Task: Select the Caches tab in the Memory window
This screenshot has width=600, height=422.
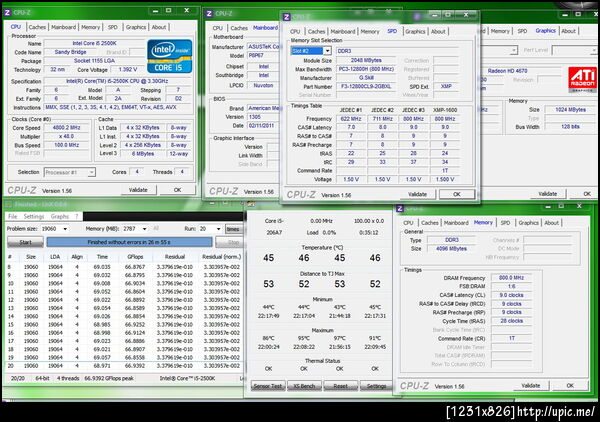Action: click(x=430, y=223)
